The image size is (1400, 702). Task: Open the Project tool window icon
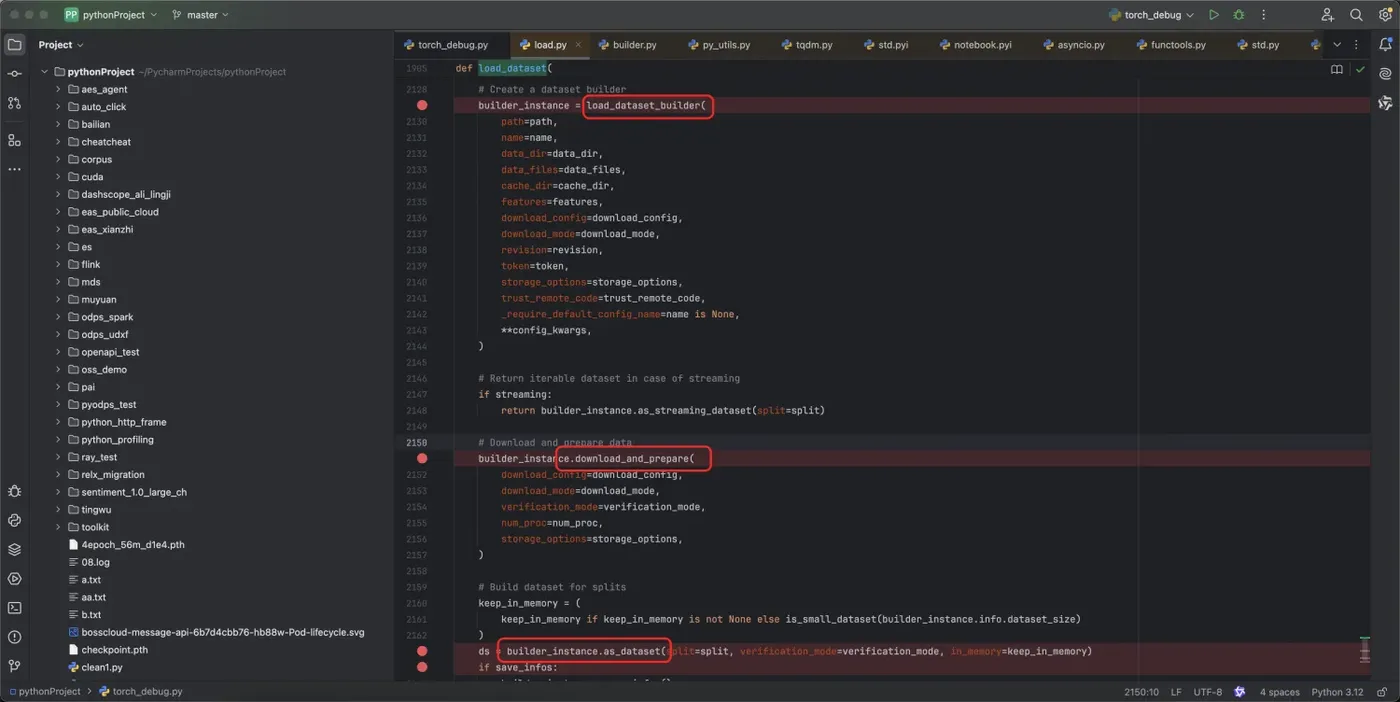click(14, 45)
